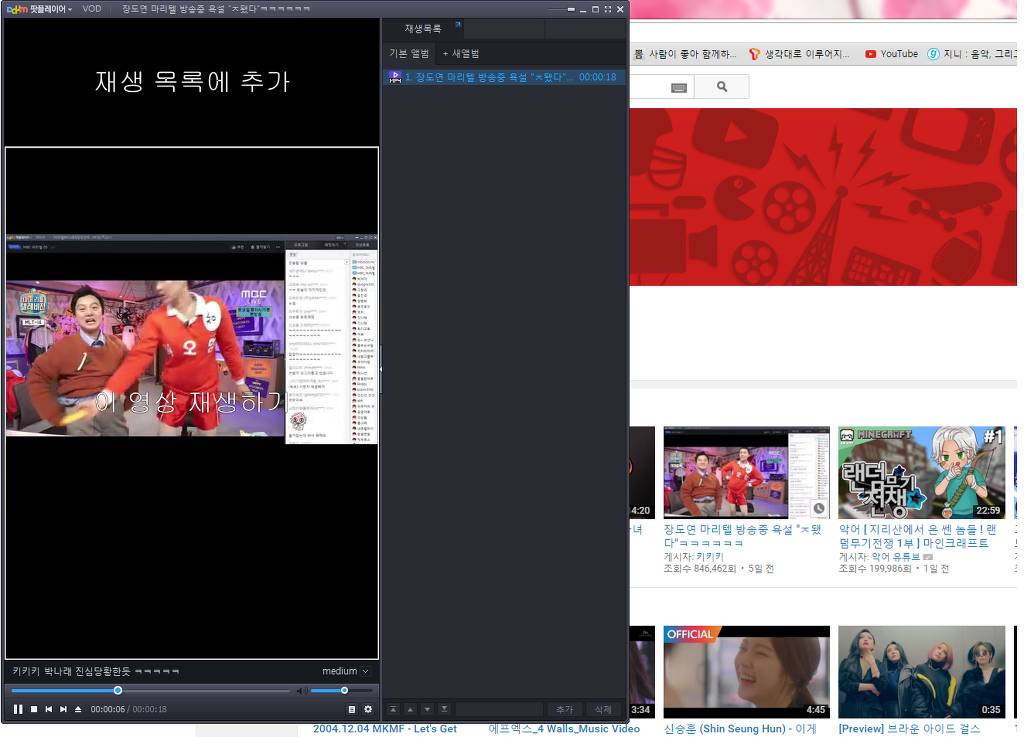The width and height of the screenshot is (1024, 737).
Task: Mute the player volume speaker icon
Action: pyautogui.click(x=301, y=691)
